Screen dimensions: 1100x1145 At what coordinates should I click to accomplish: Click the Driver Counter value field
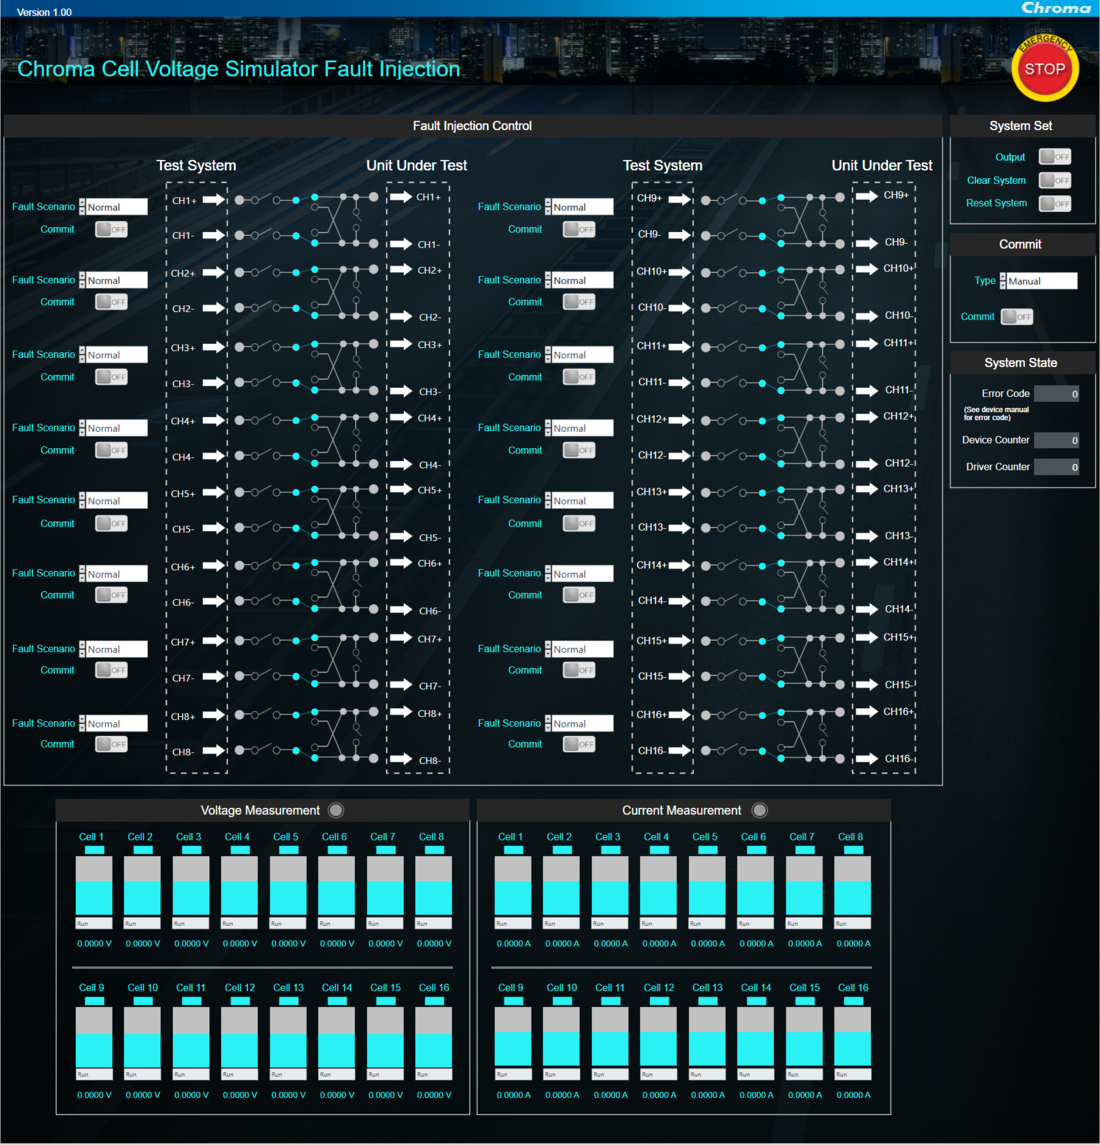pos(1057,467)
